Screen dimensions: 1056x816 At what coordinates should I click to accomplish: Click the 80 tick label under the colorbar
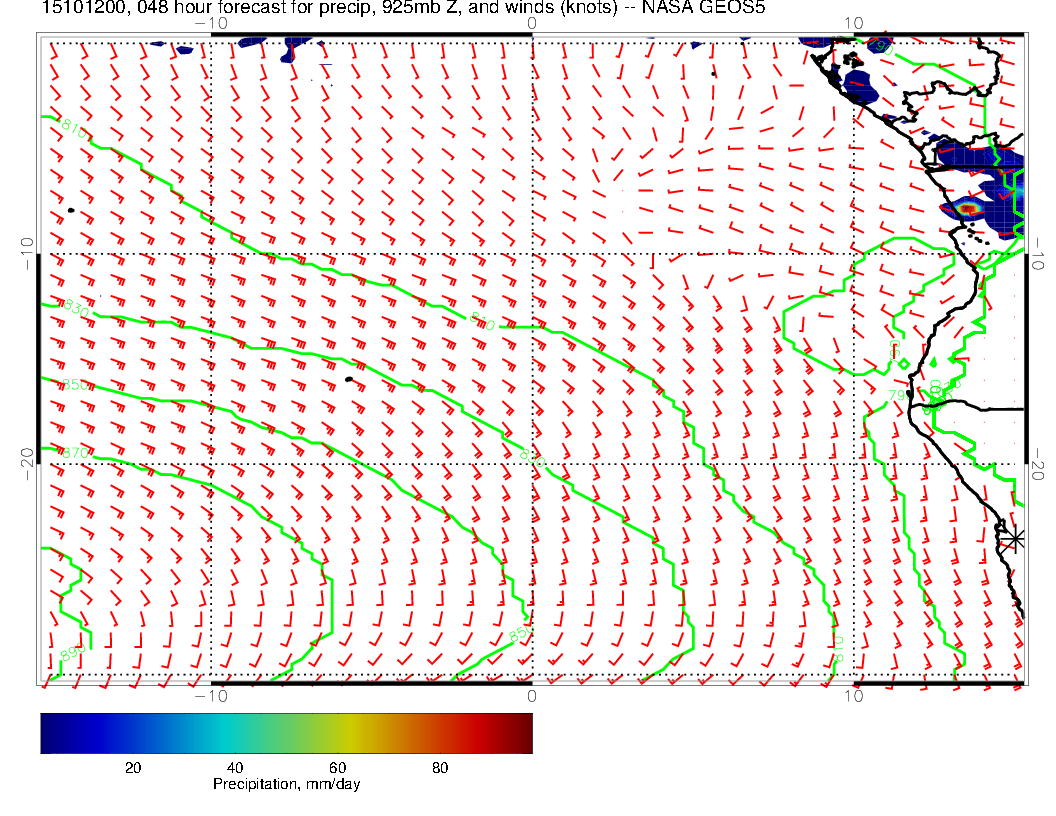click(439, 768)
